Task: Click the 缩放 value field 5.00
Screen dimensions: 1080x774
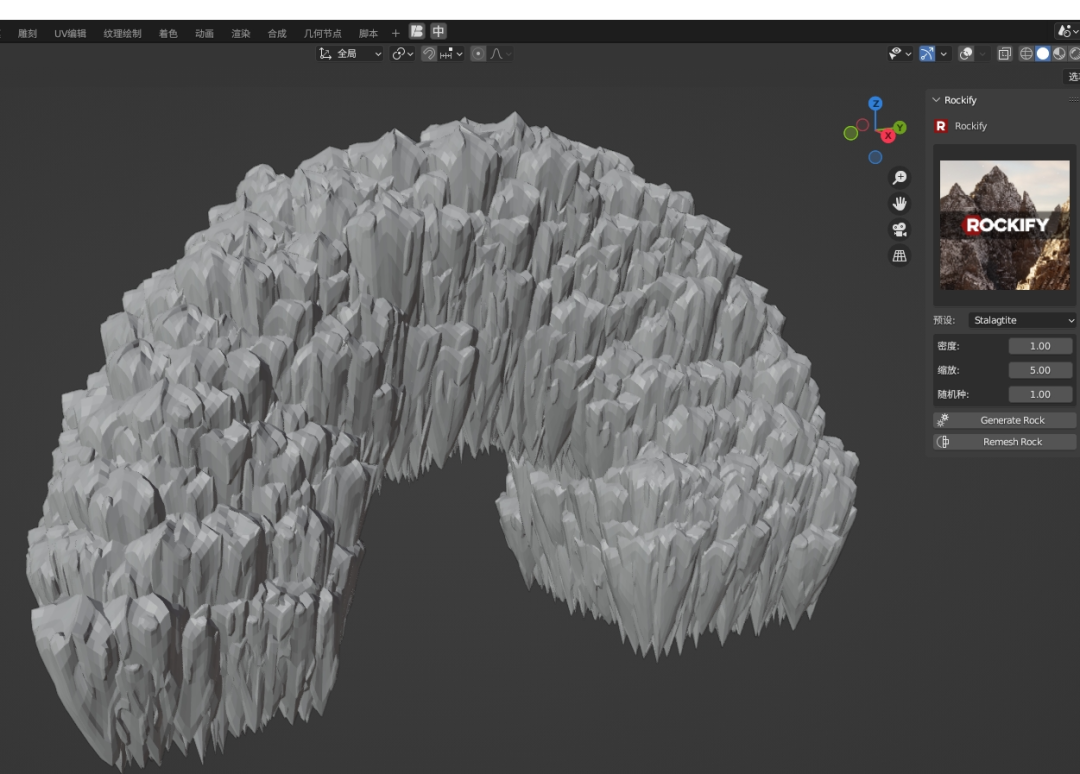Action: tap(1040, 370)
